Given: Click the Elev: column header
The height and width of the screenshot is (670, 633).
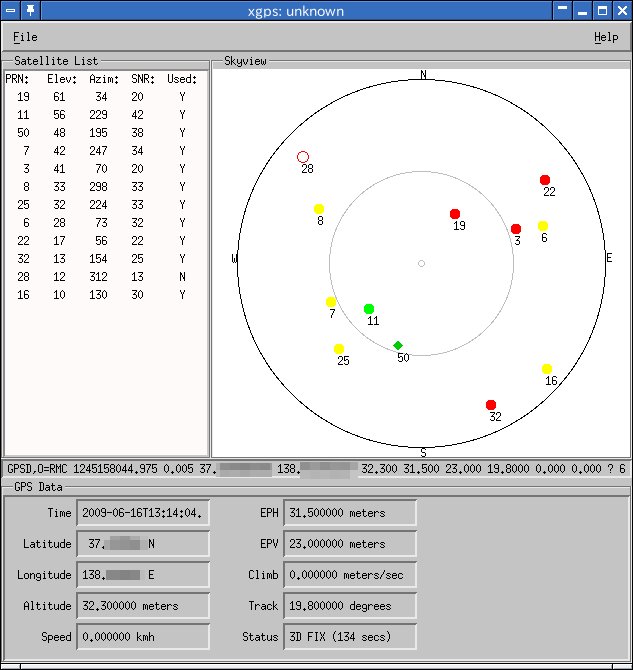Looking at the screenshot, I should (62, 79).
